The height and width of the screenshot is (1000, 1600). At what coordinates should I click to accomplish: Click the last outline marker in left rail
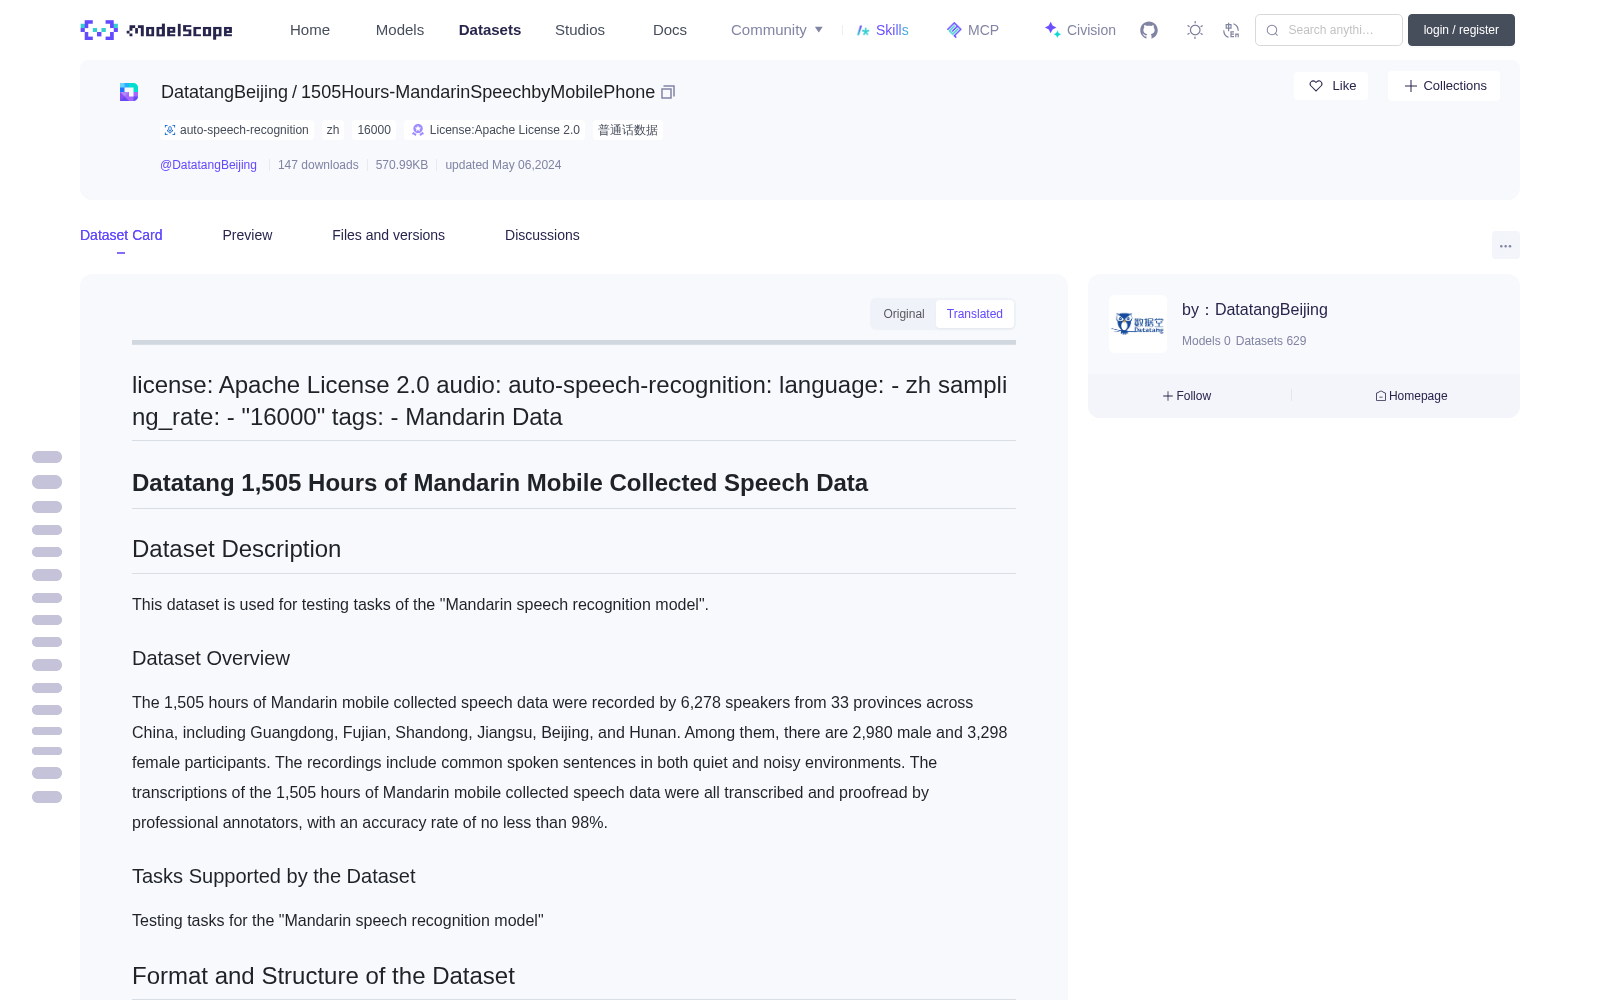click(47, 797)
